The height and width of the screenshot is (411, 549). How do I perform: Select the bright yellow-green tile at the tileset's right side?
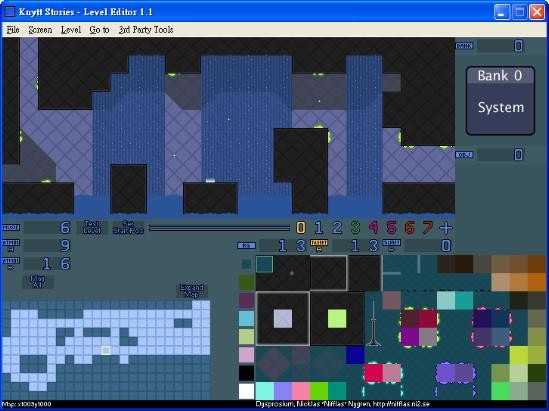(x=519, y=355)
